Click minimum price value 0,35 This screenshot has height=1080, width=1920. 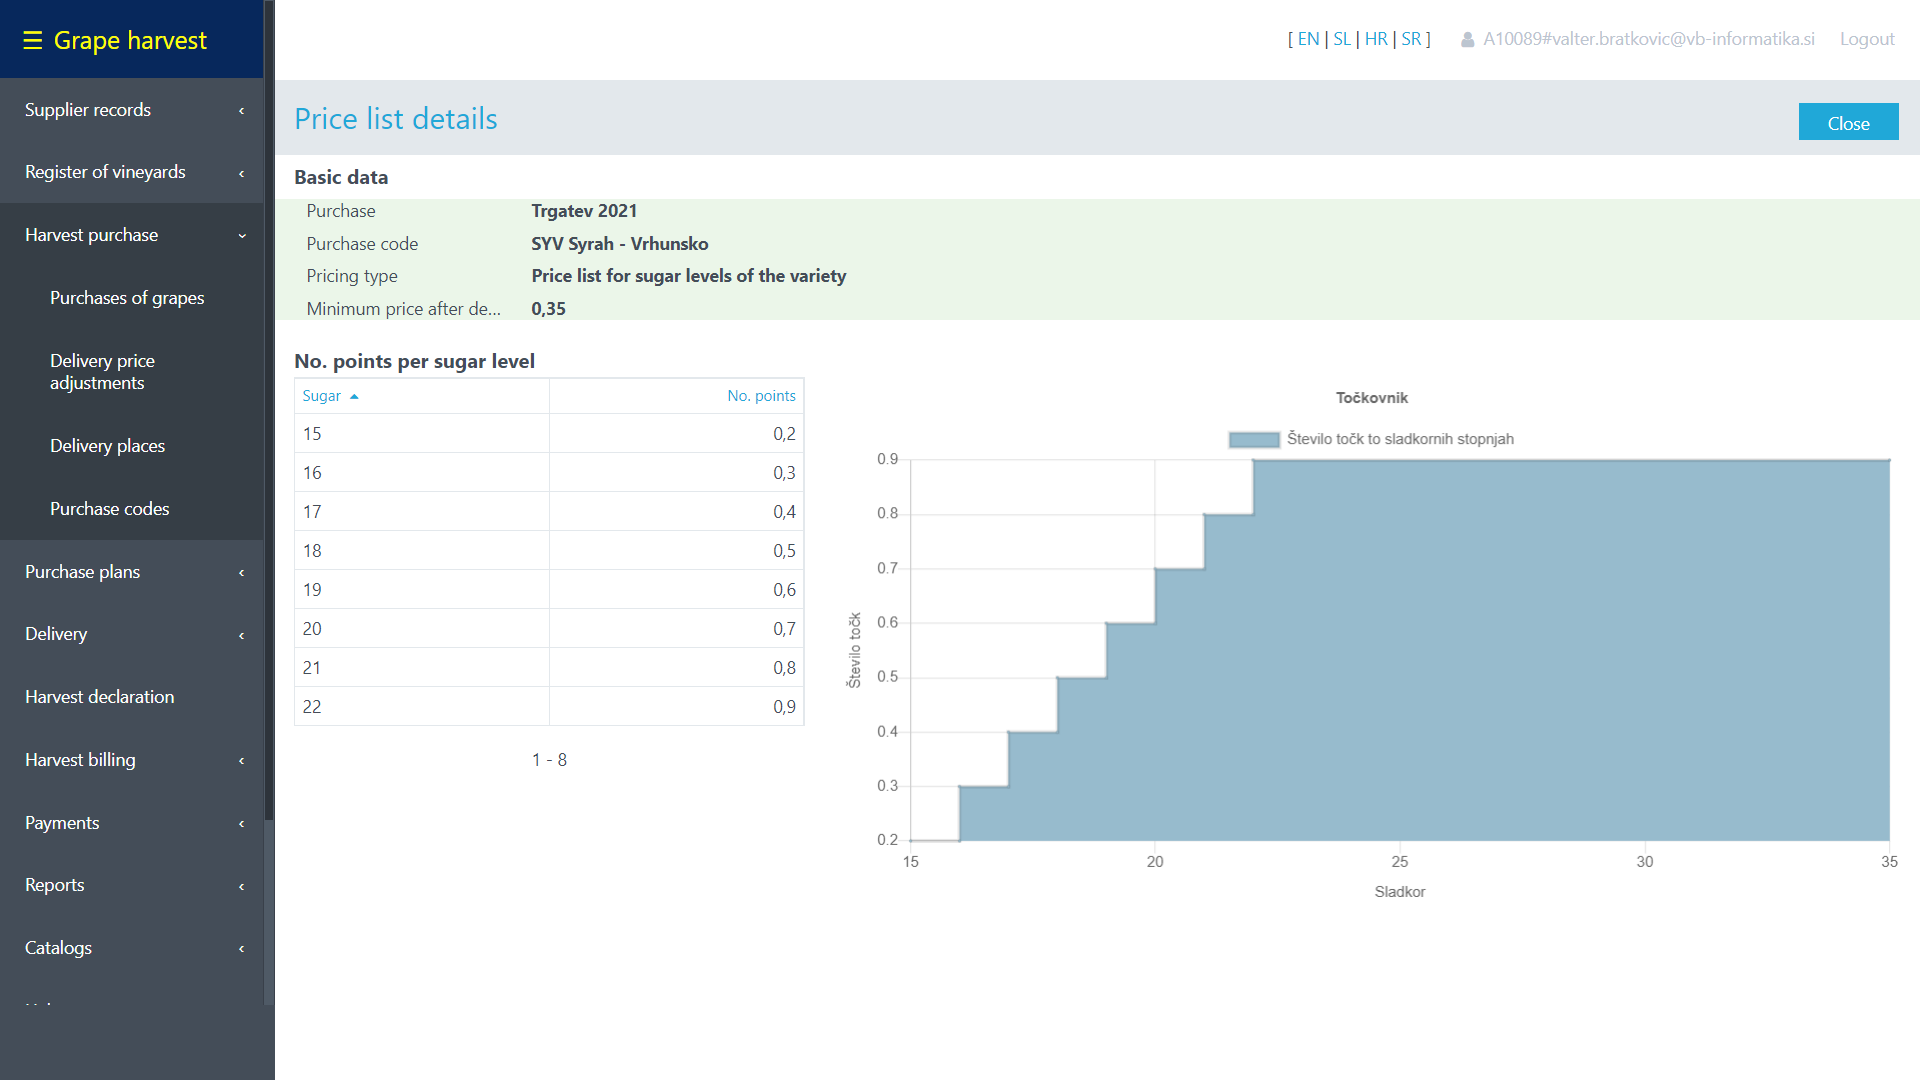point(548,309)
